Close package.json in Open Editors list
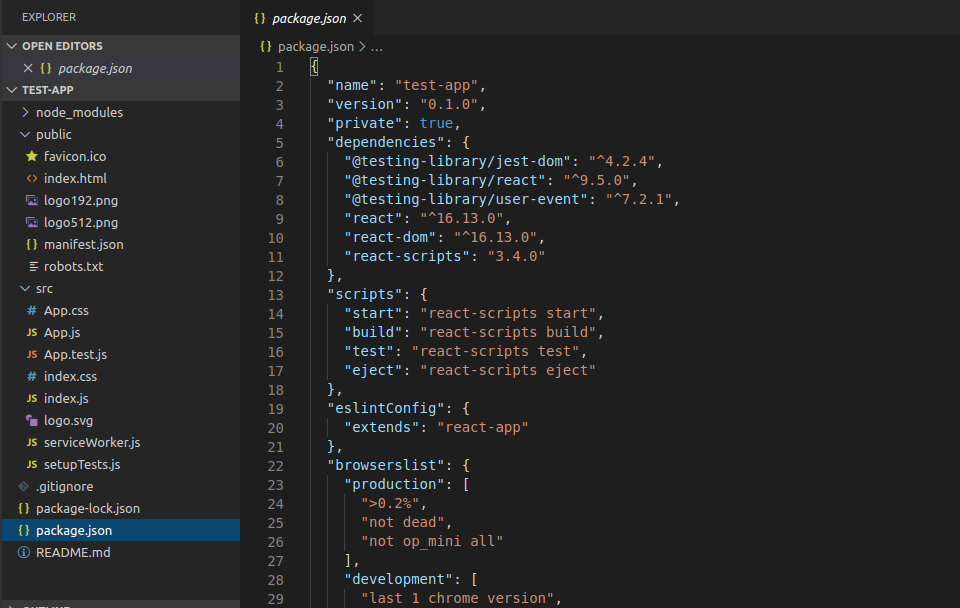The height and width of the screenshot is (608, 960). coord(28,68)
